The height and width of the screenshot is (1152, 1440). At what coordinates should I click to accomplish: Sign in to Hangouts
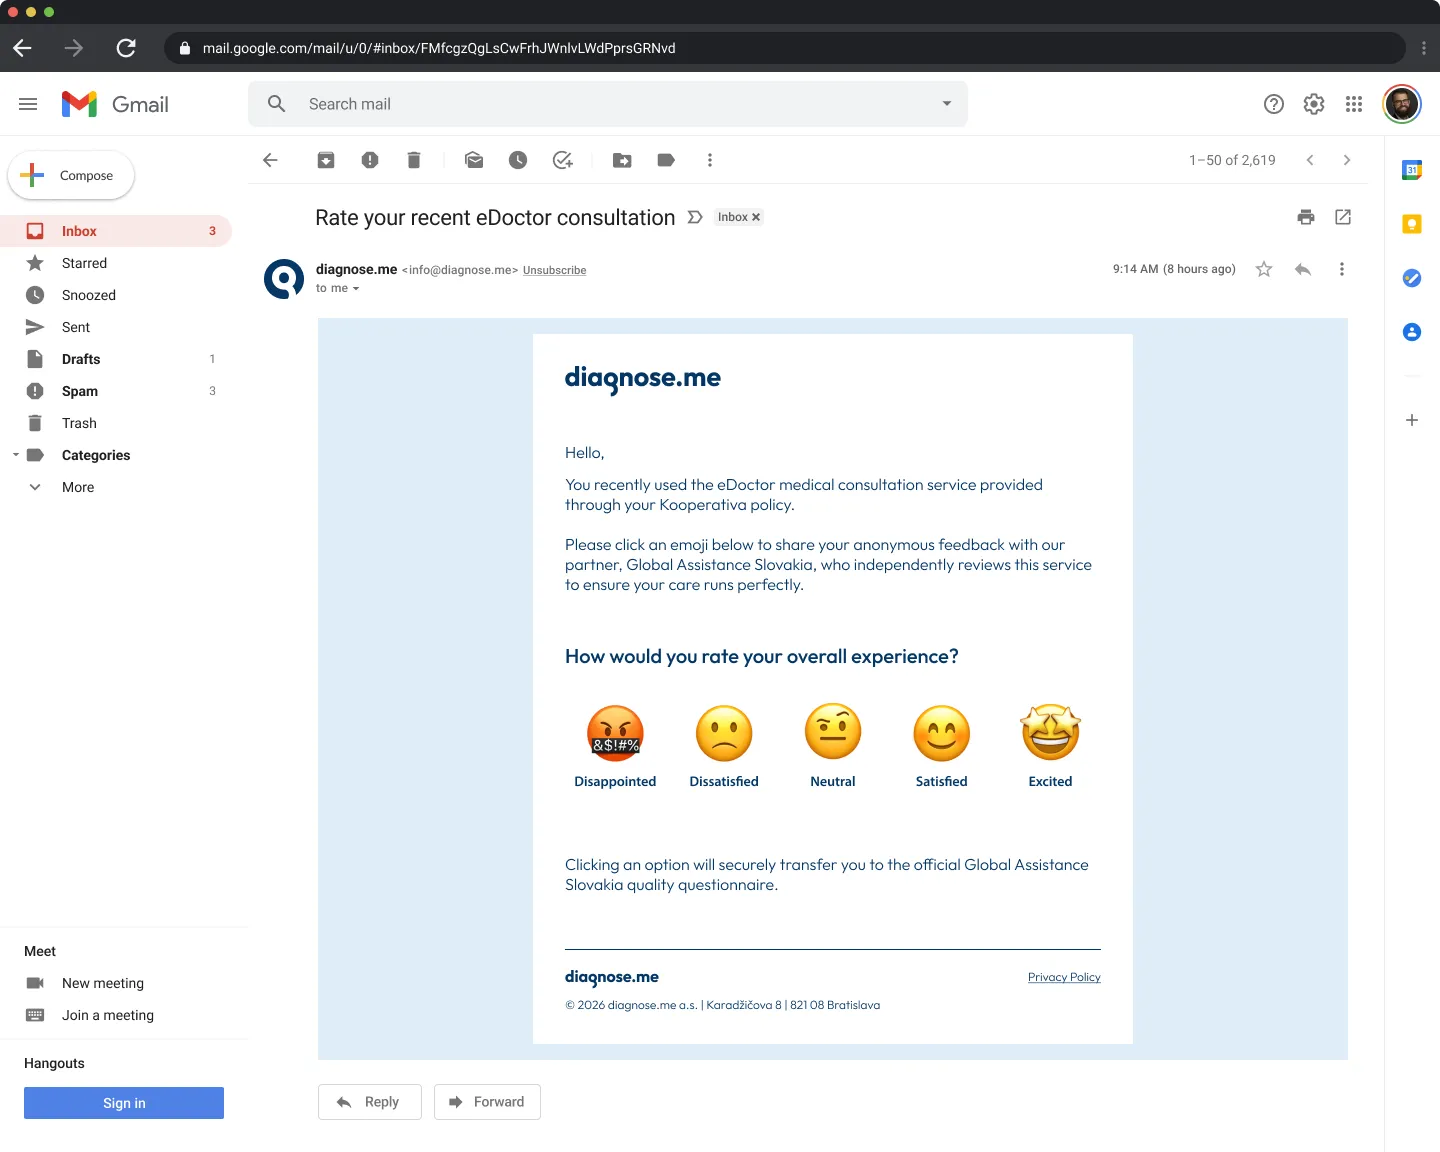click(124, 1103)
